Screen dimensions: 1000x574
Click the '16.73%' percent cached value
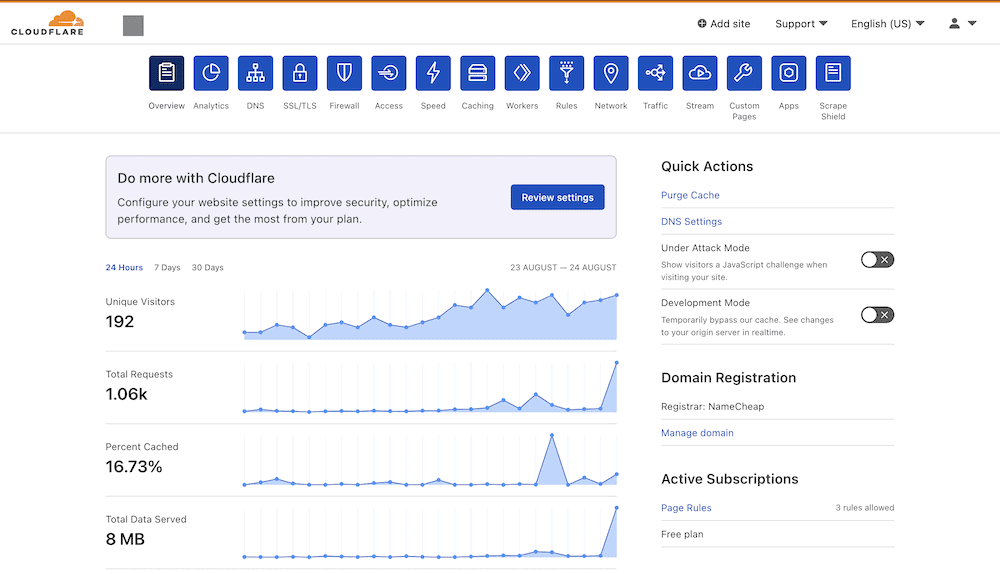(x=134, y=467)
